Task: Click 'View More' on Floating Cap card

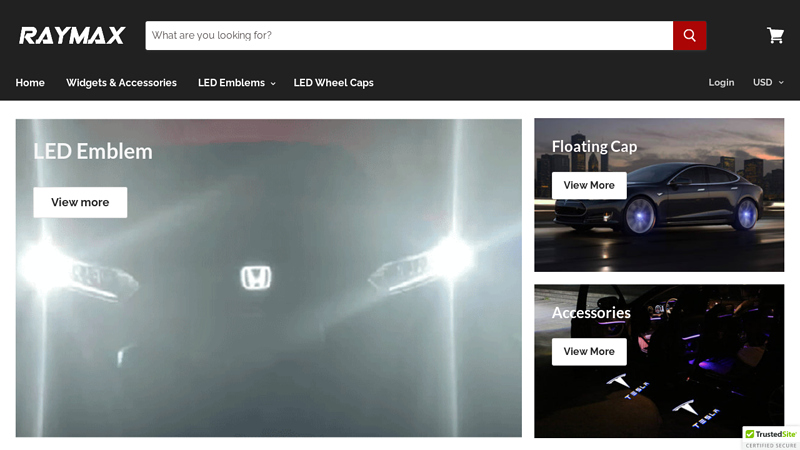Action: 589,185
